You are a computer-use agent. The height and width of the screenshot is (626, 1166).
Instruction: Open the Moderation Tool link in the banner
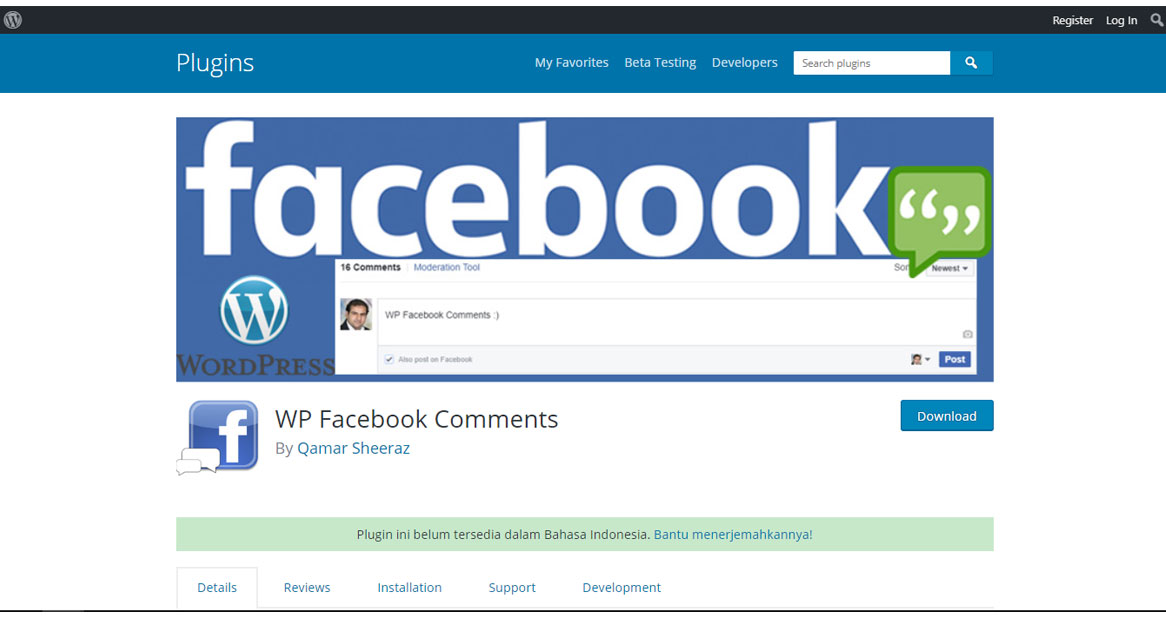pos(447,267)
